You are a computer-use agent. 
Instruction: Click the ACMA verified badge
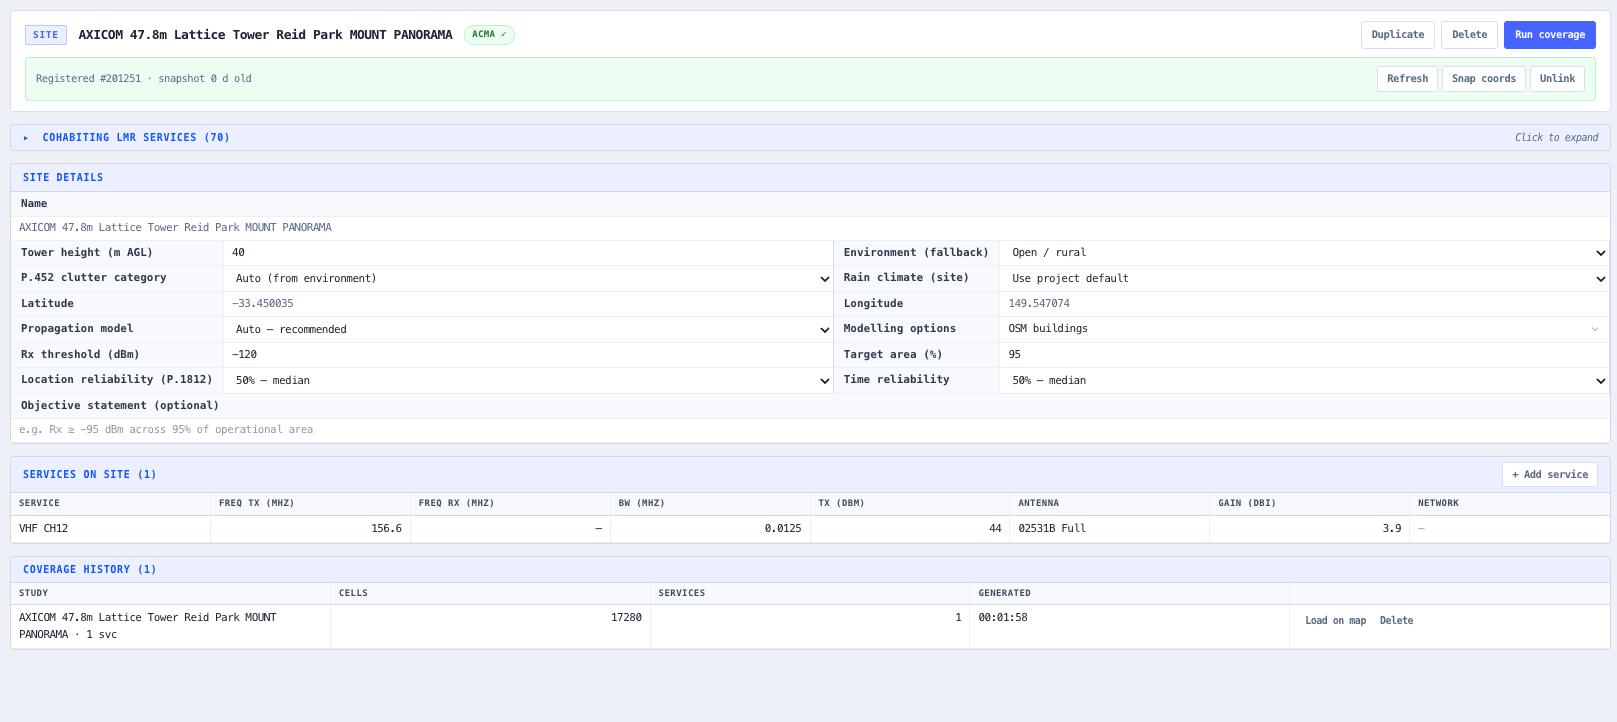pyautogui.click(x=489, y=35)
